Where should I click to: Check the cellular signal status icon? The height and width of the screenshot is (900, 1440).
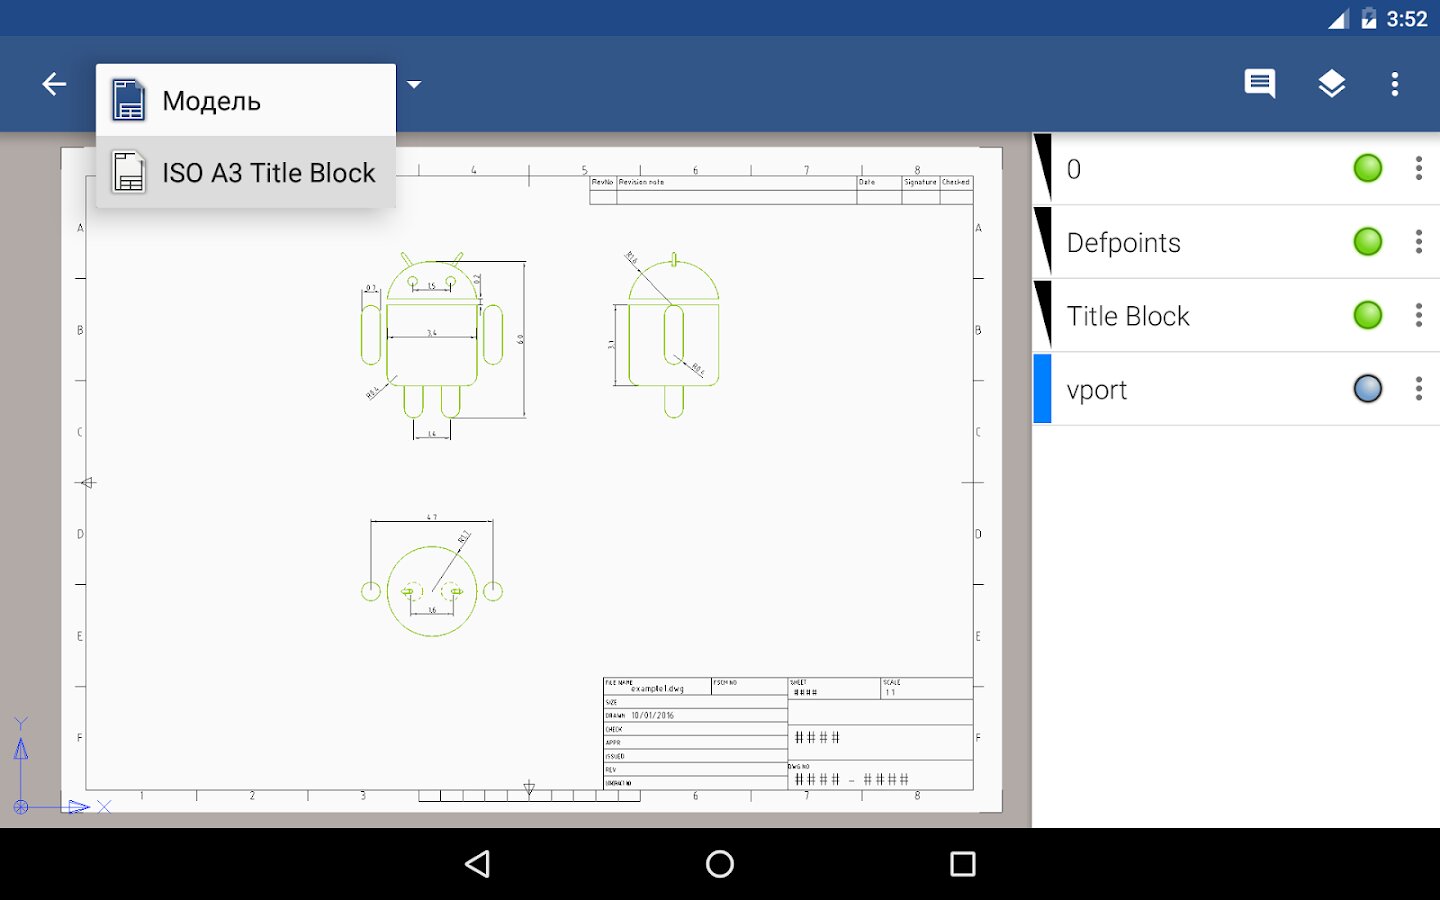click(x=1338, y=19)
